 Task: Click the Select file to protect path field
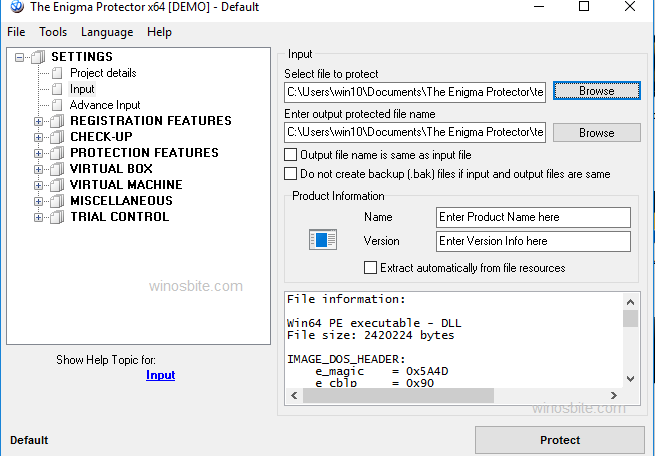(x=415, y=92)
